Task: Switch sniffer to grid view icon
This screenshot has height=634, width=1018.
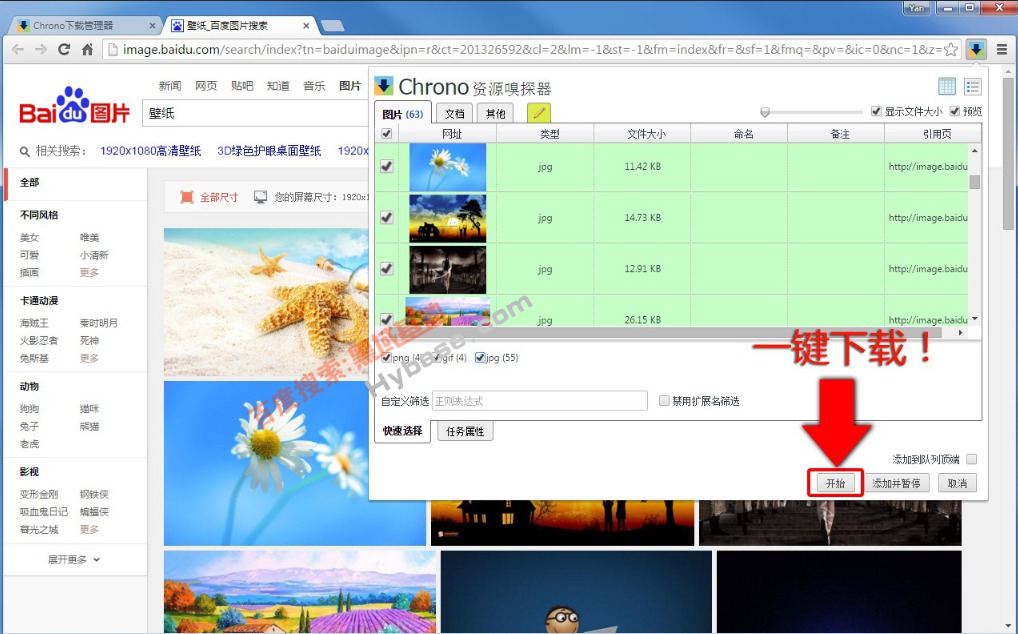Action: 947,86
